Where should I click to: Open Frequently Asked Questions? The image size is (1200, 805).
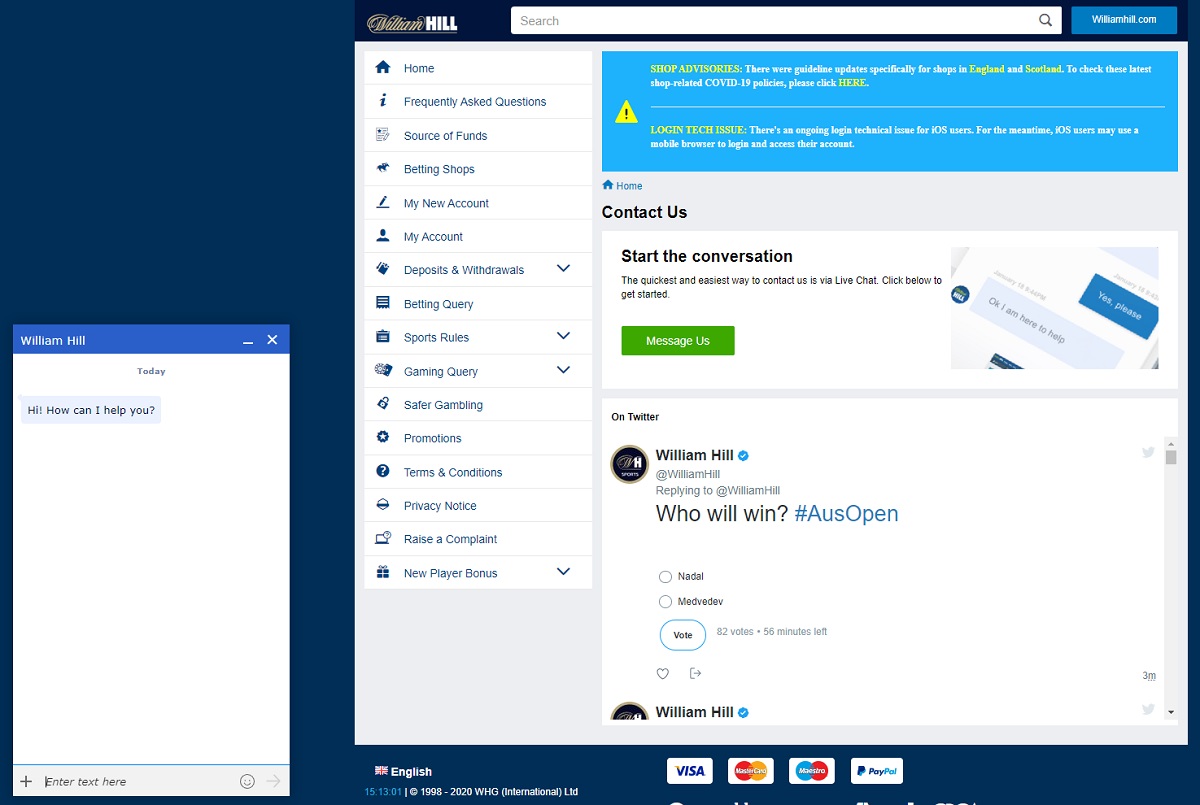[x=474, y=102]
